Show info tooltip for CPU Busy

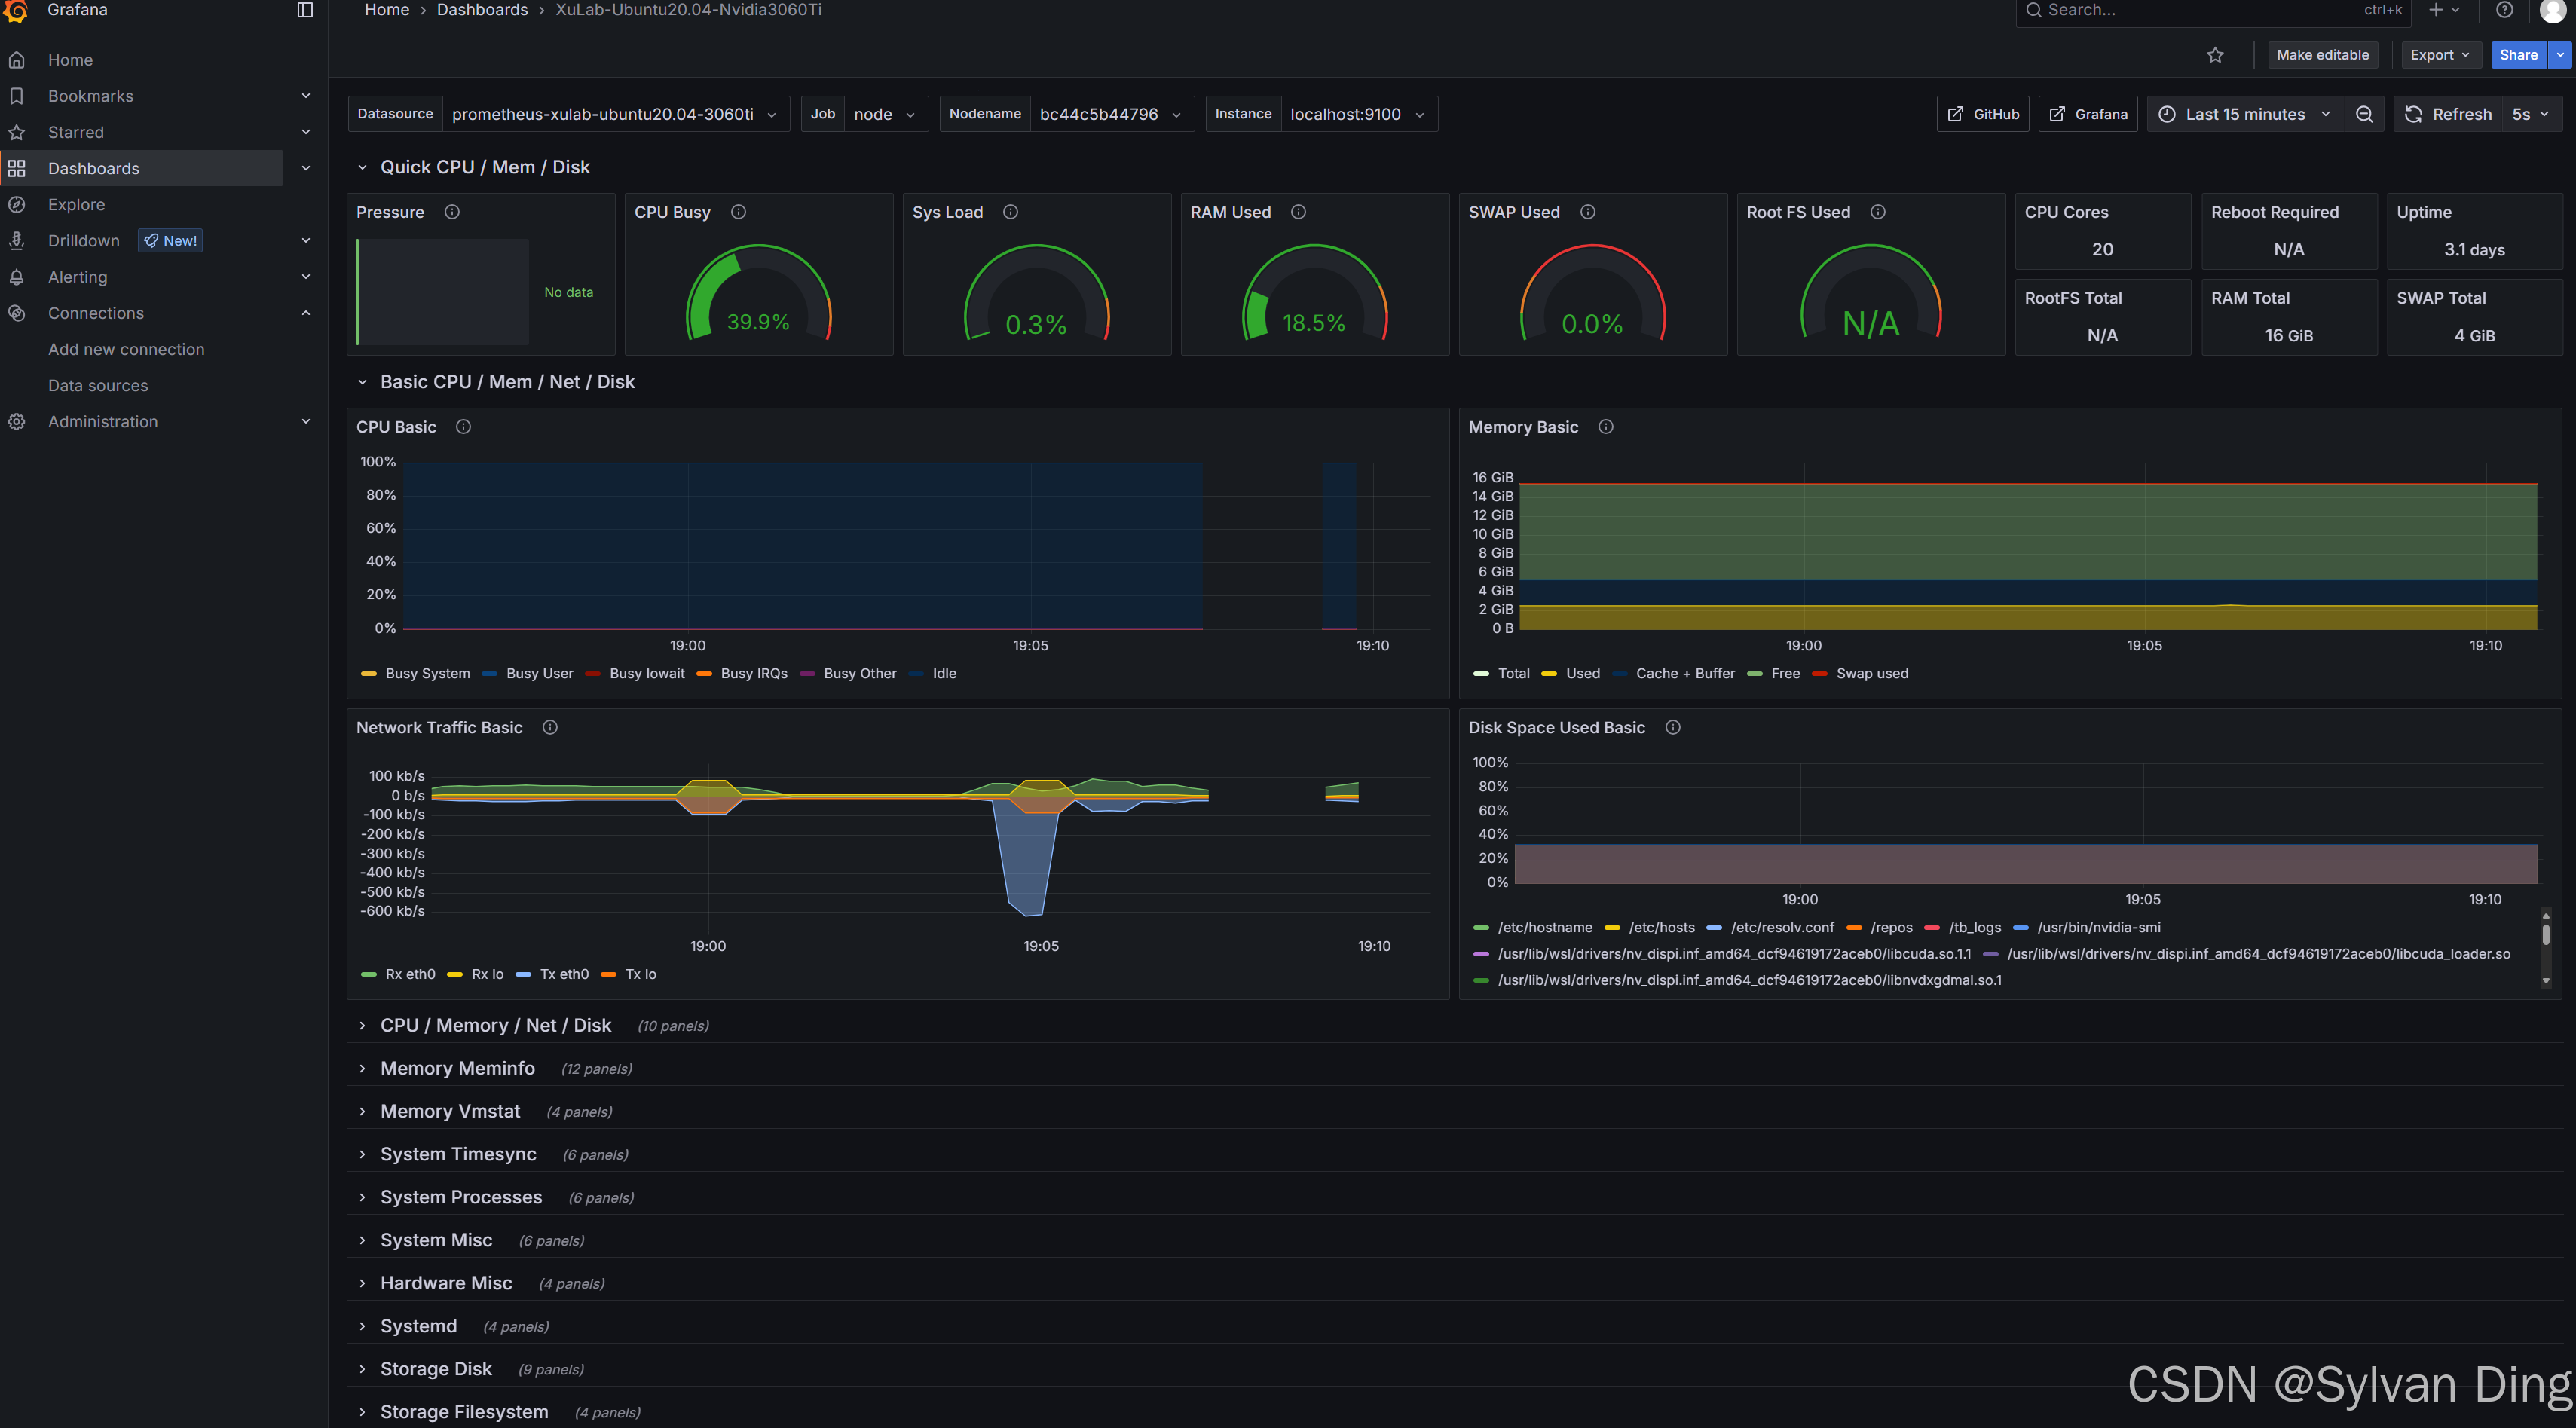coord(738,212)
